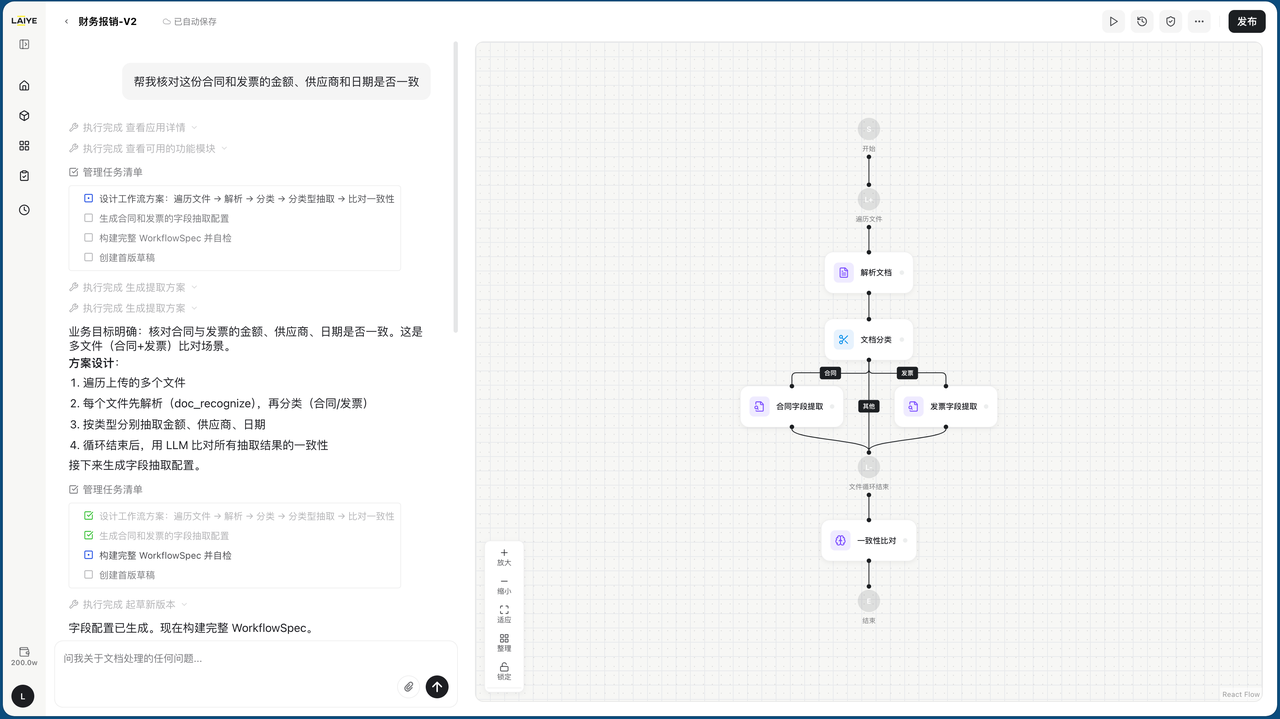The width and height of the screenshot is (1280, 719).
Task: Select the 结束 end node
Action: 869,601
